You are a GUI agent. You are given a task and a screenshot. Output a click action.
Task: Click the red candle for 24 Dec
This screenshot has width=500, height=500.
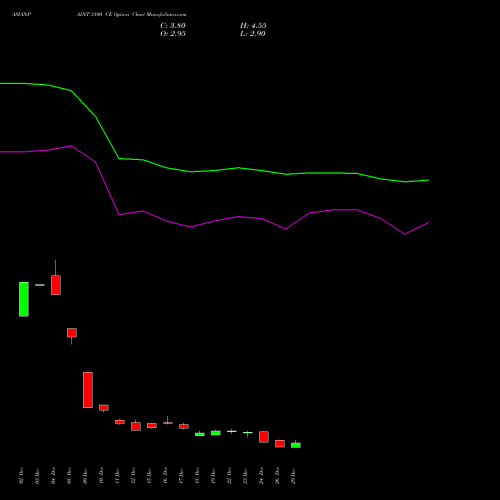264,437
